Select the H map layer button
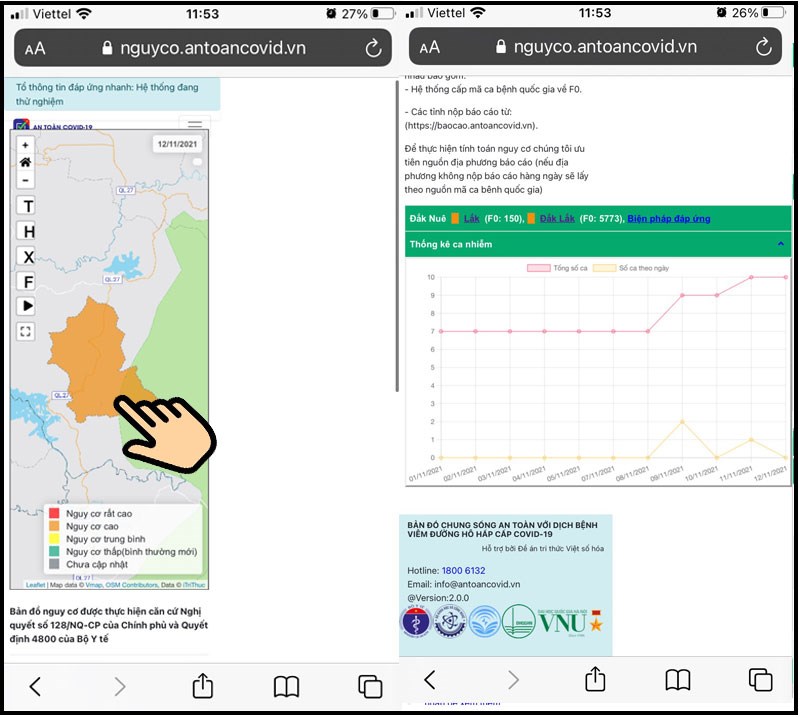Screen dimensions: 800x717 click(26, 231)
